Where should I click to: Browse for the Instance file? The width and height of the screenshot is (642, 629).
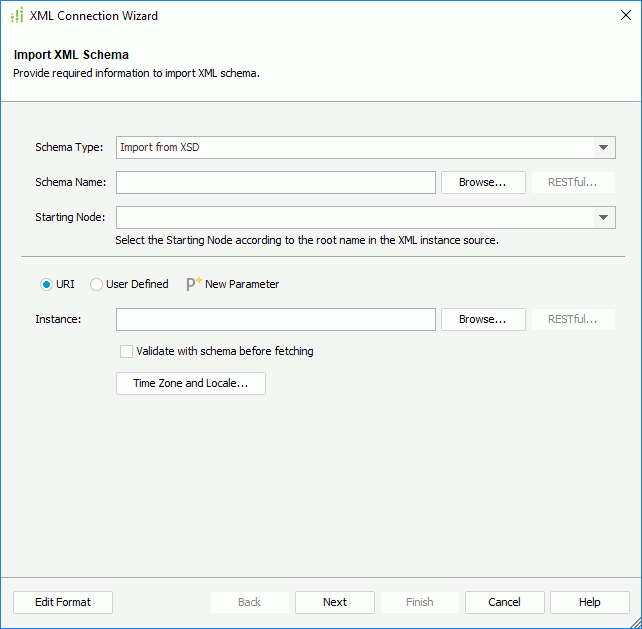coord(483,319)
